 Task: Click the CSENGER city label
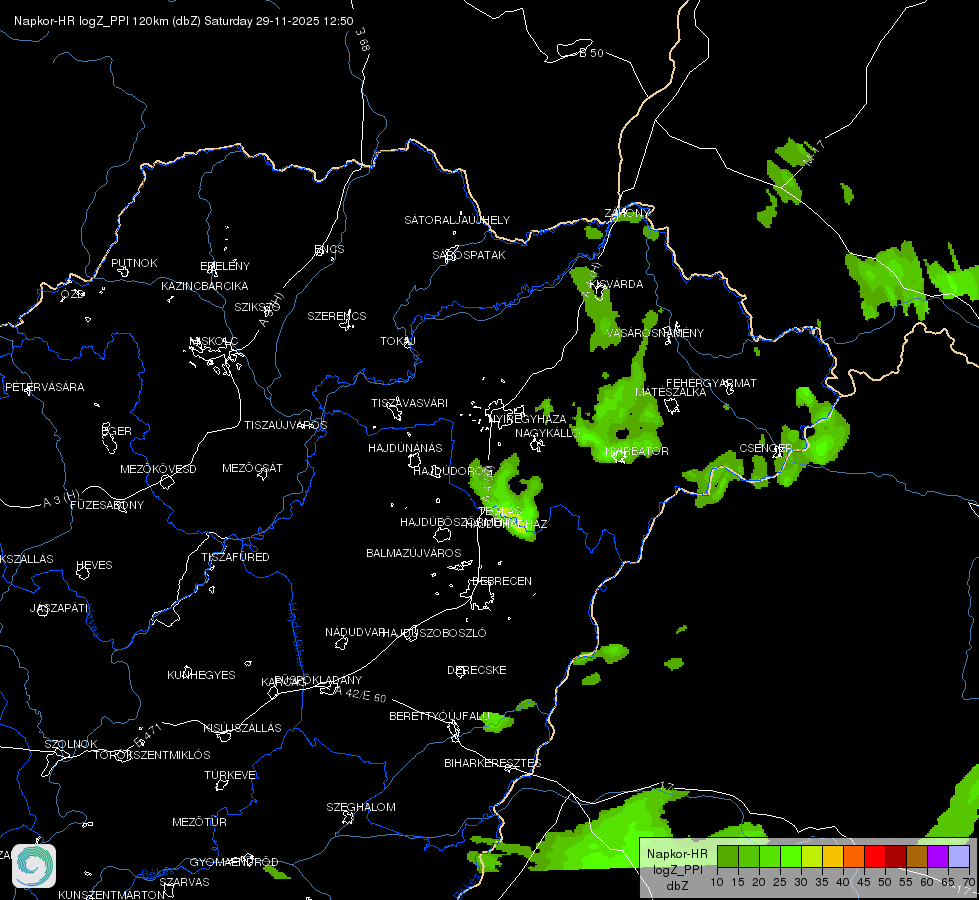tap(765, 448)
